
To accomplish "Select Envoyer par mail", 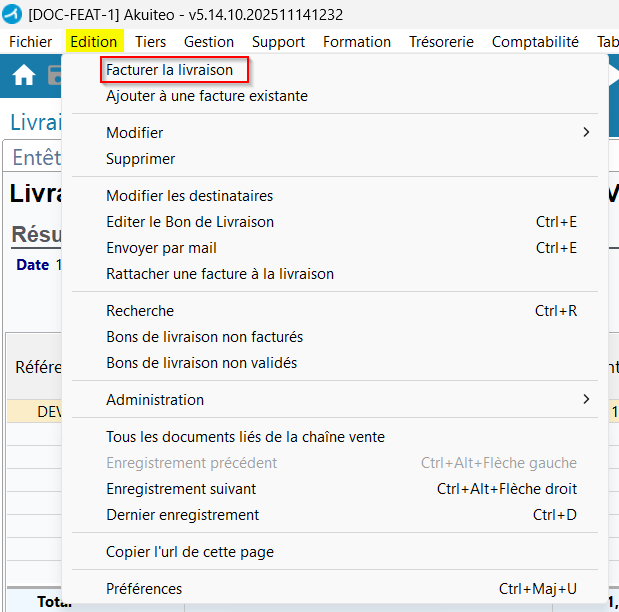I will coord(162,248).
